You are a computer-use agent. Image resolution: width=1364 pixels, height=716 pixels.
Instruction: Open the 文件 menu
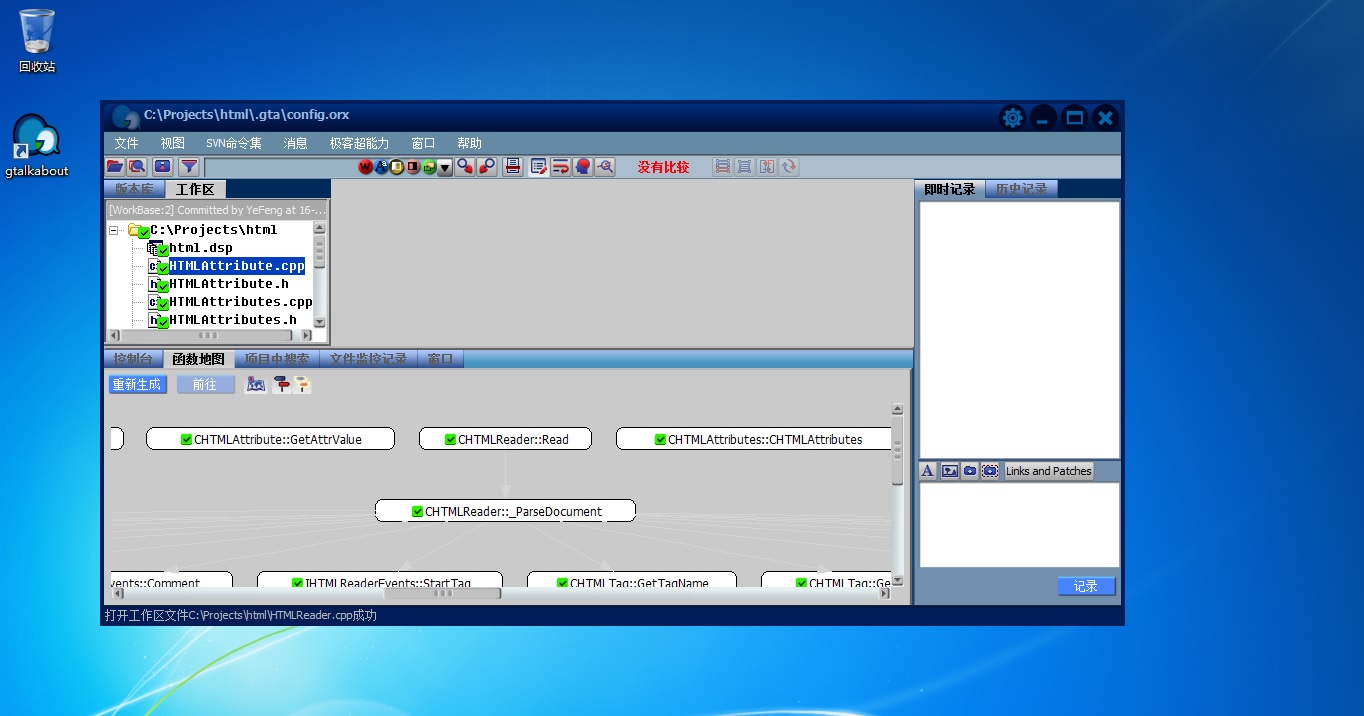pos(126,144)
